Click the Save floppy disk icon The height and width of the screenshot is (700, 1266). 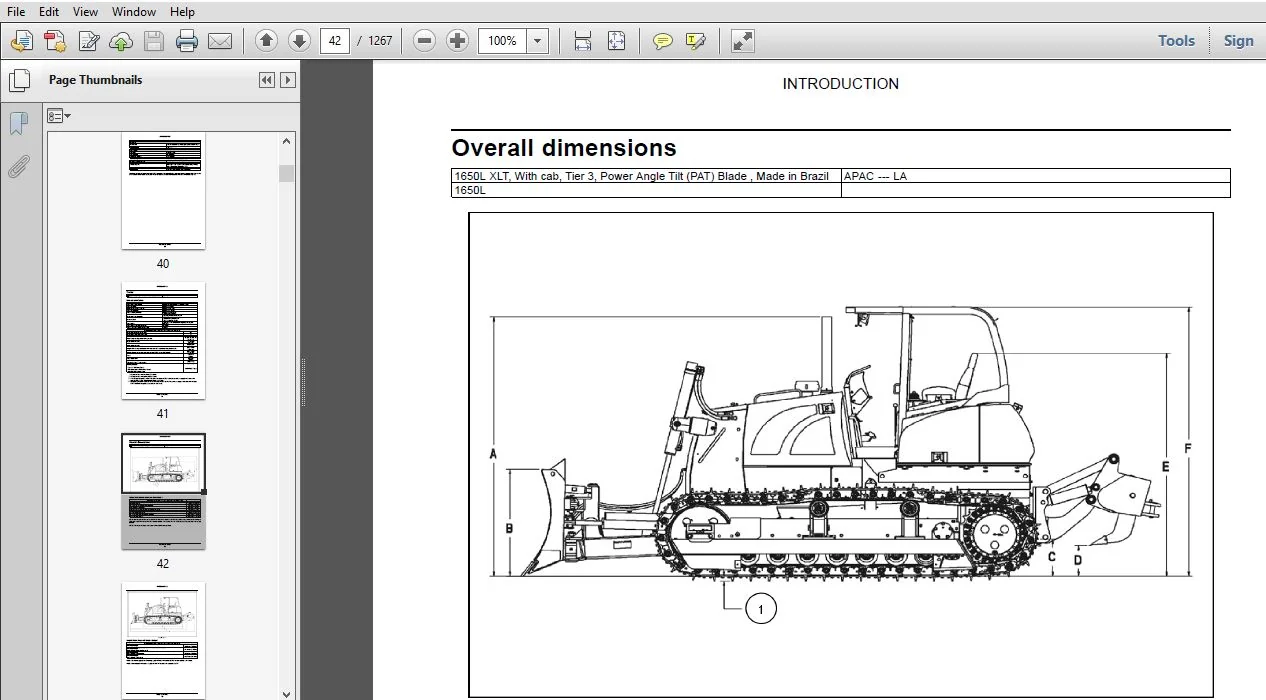154,41
